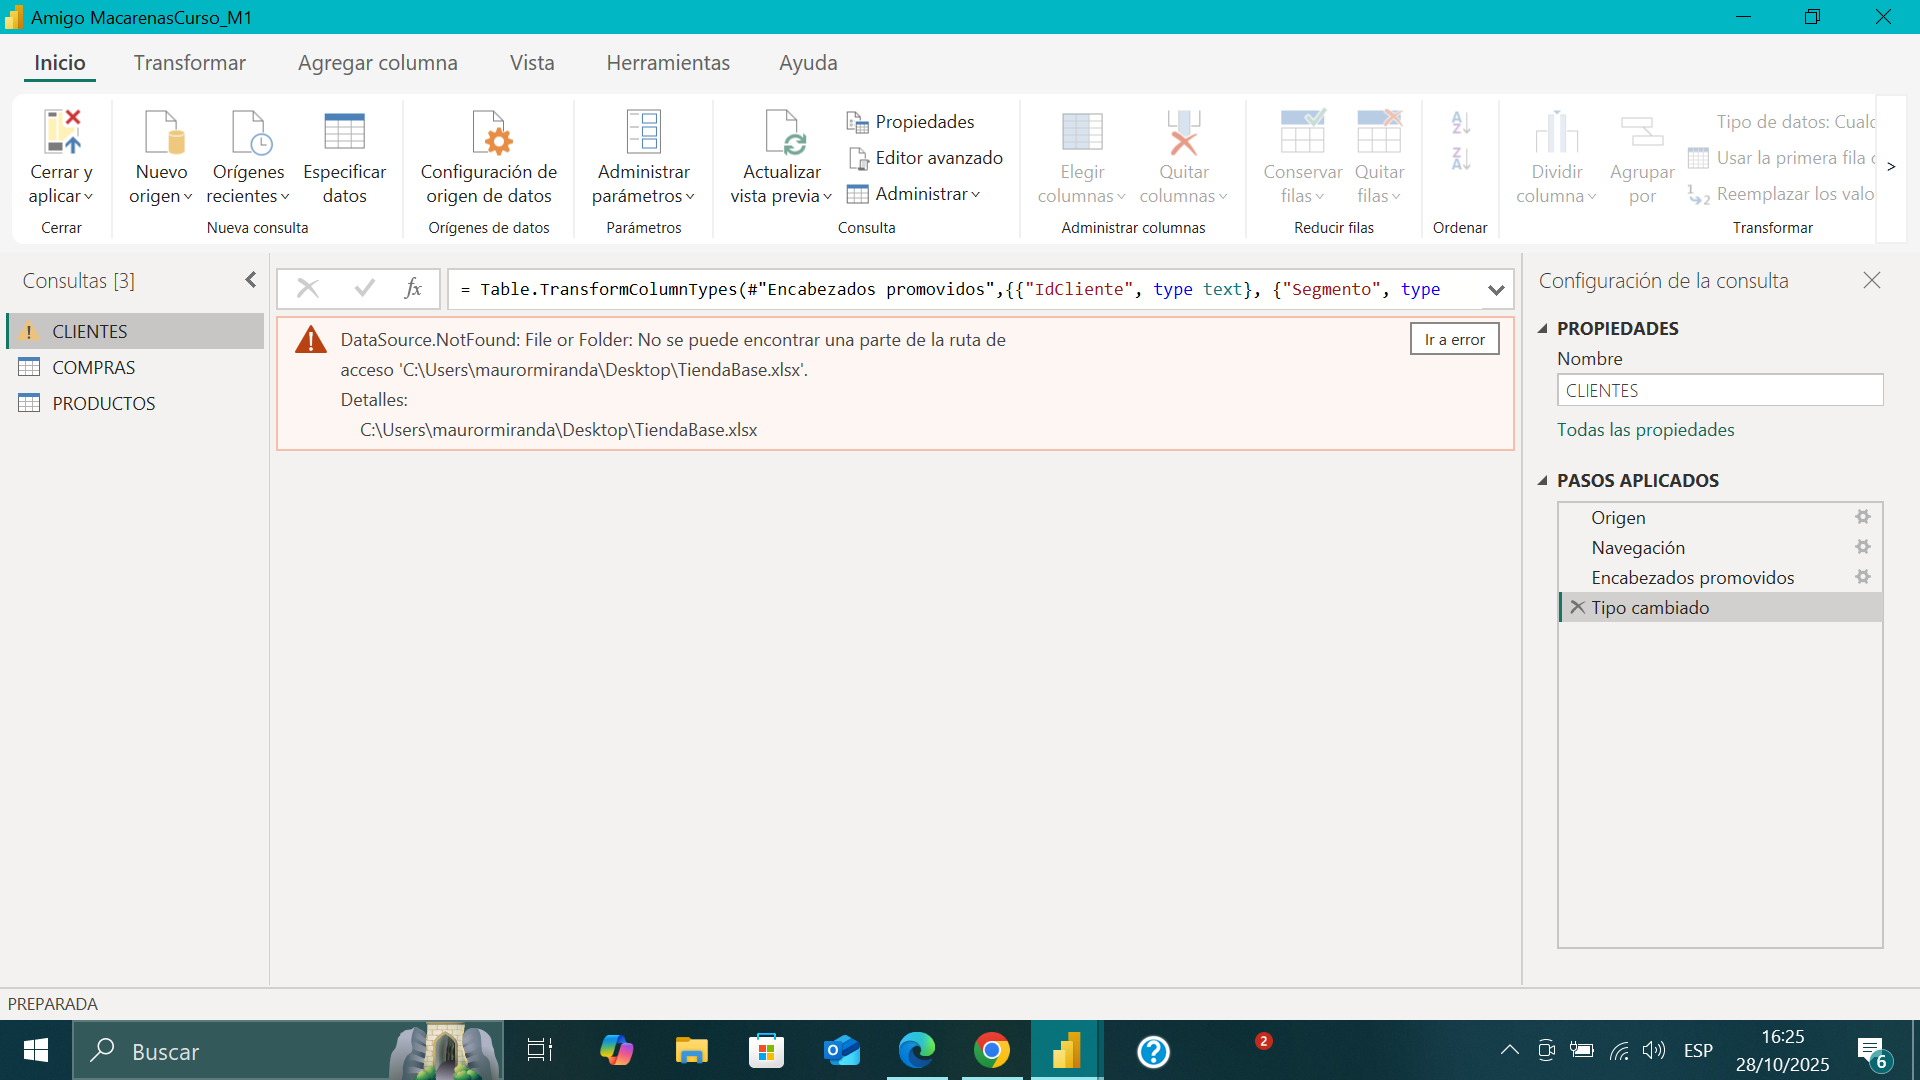Open the Todas las propiedades link
Viewport: 1920px width, 1080px height.
pyautogui.click(x=1645, y=430)
